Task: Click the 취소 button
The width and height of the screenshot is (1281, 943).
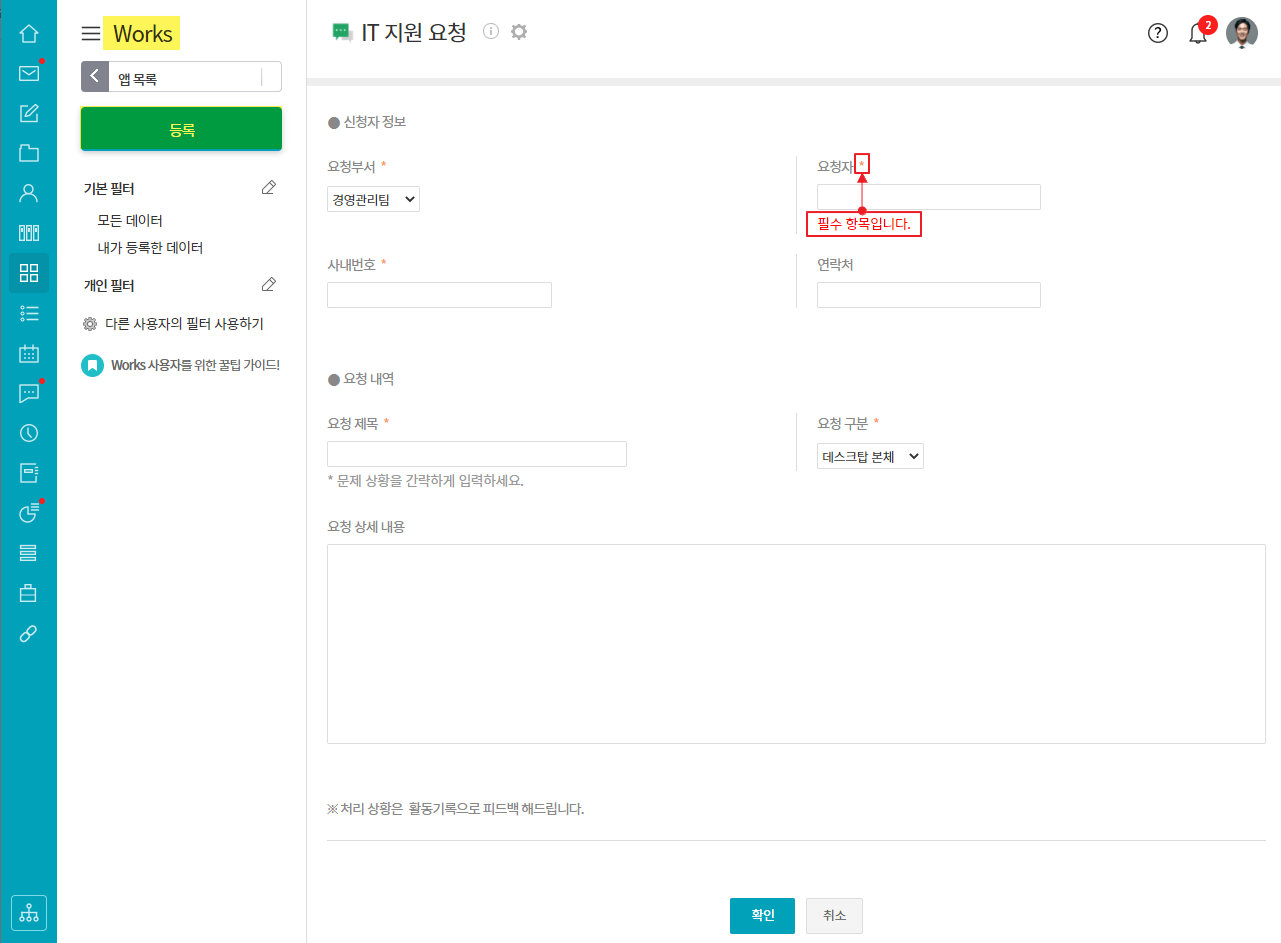Action: click(x=834, y=915)
